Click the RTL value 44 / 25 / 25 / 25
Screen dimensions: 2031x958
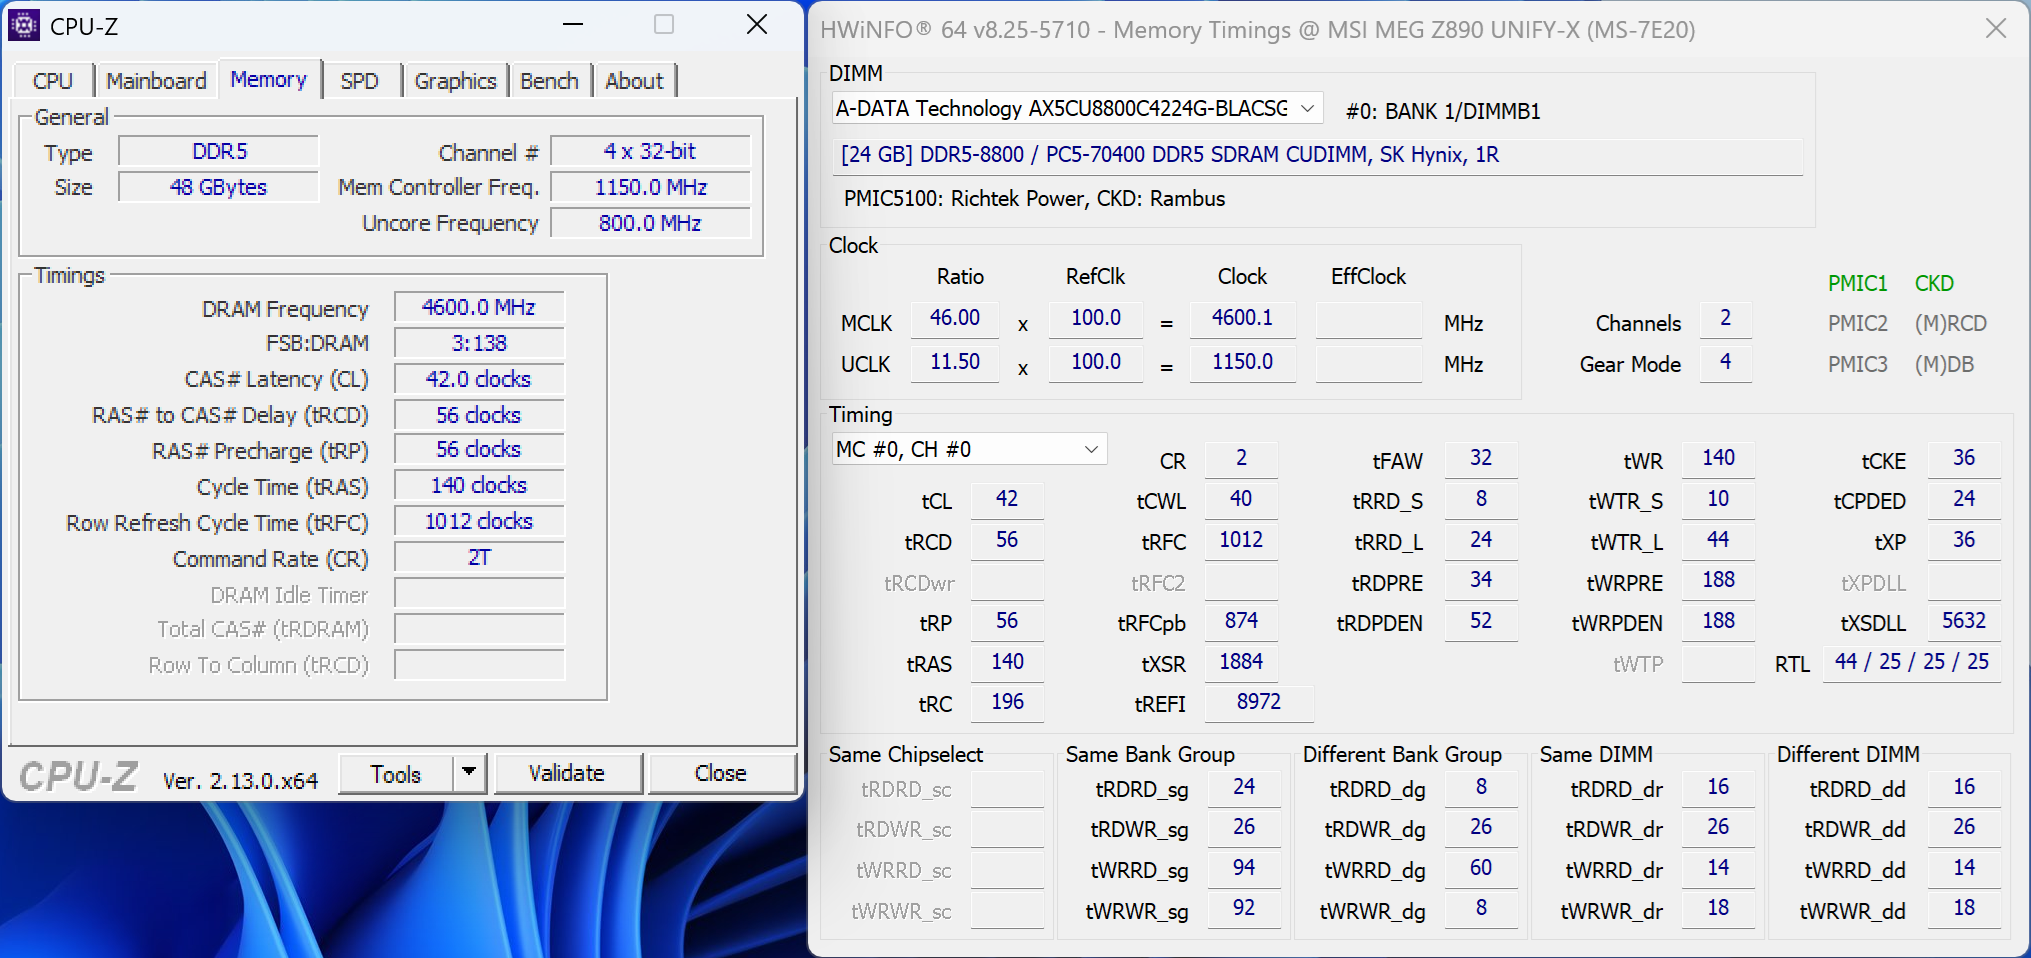point(1912,662)
